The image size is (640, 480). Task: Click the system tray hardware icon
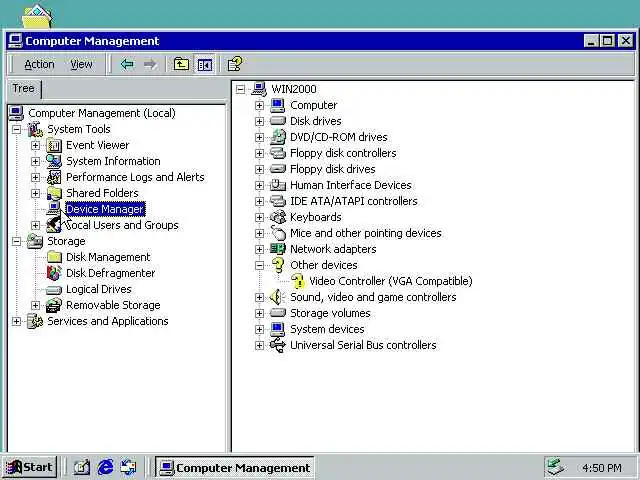click(x=556, y=467)
